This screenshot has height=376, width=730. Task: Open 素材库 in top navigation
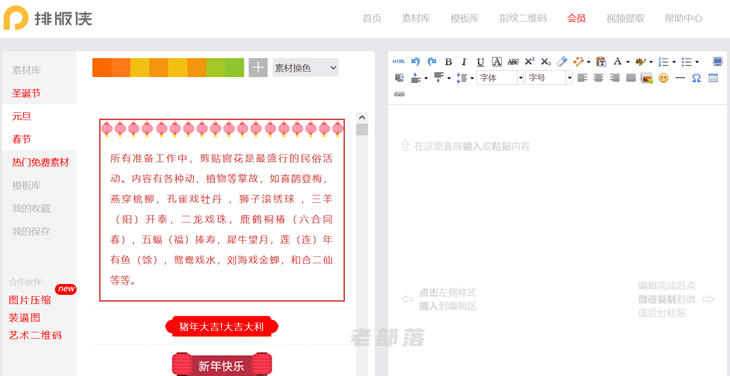[x=416, y=19]
